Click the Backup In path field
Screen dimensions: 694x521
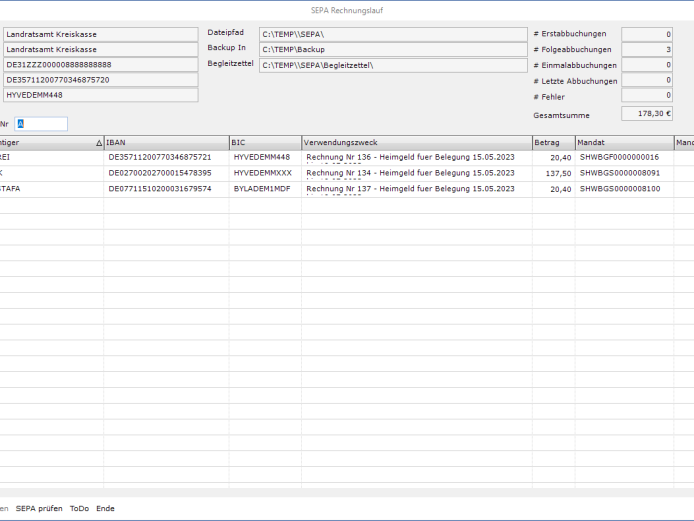click(392, 49)
